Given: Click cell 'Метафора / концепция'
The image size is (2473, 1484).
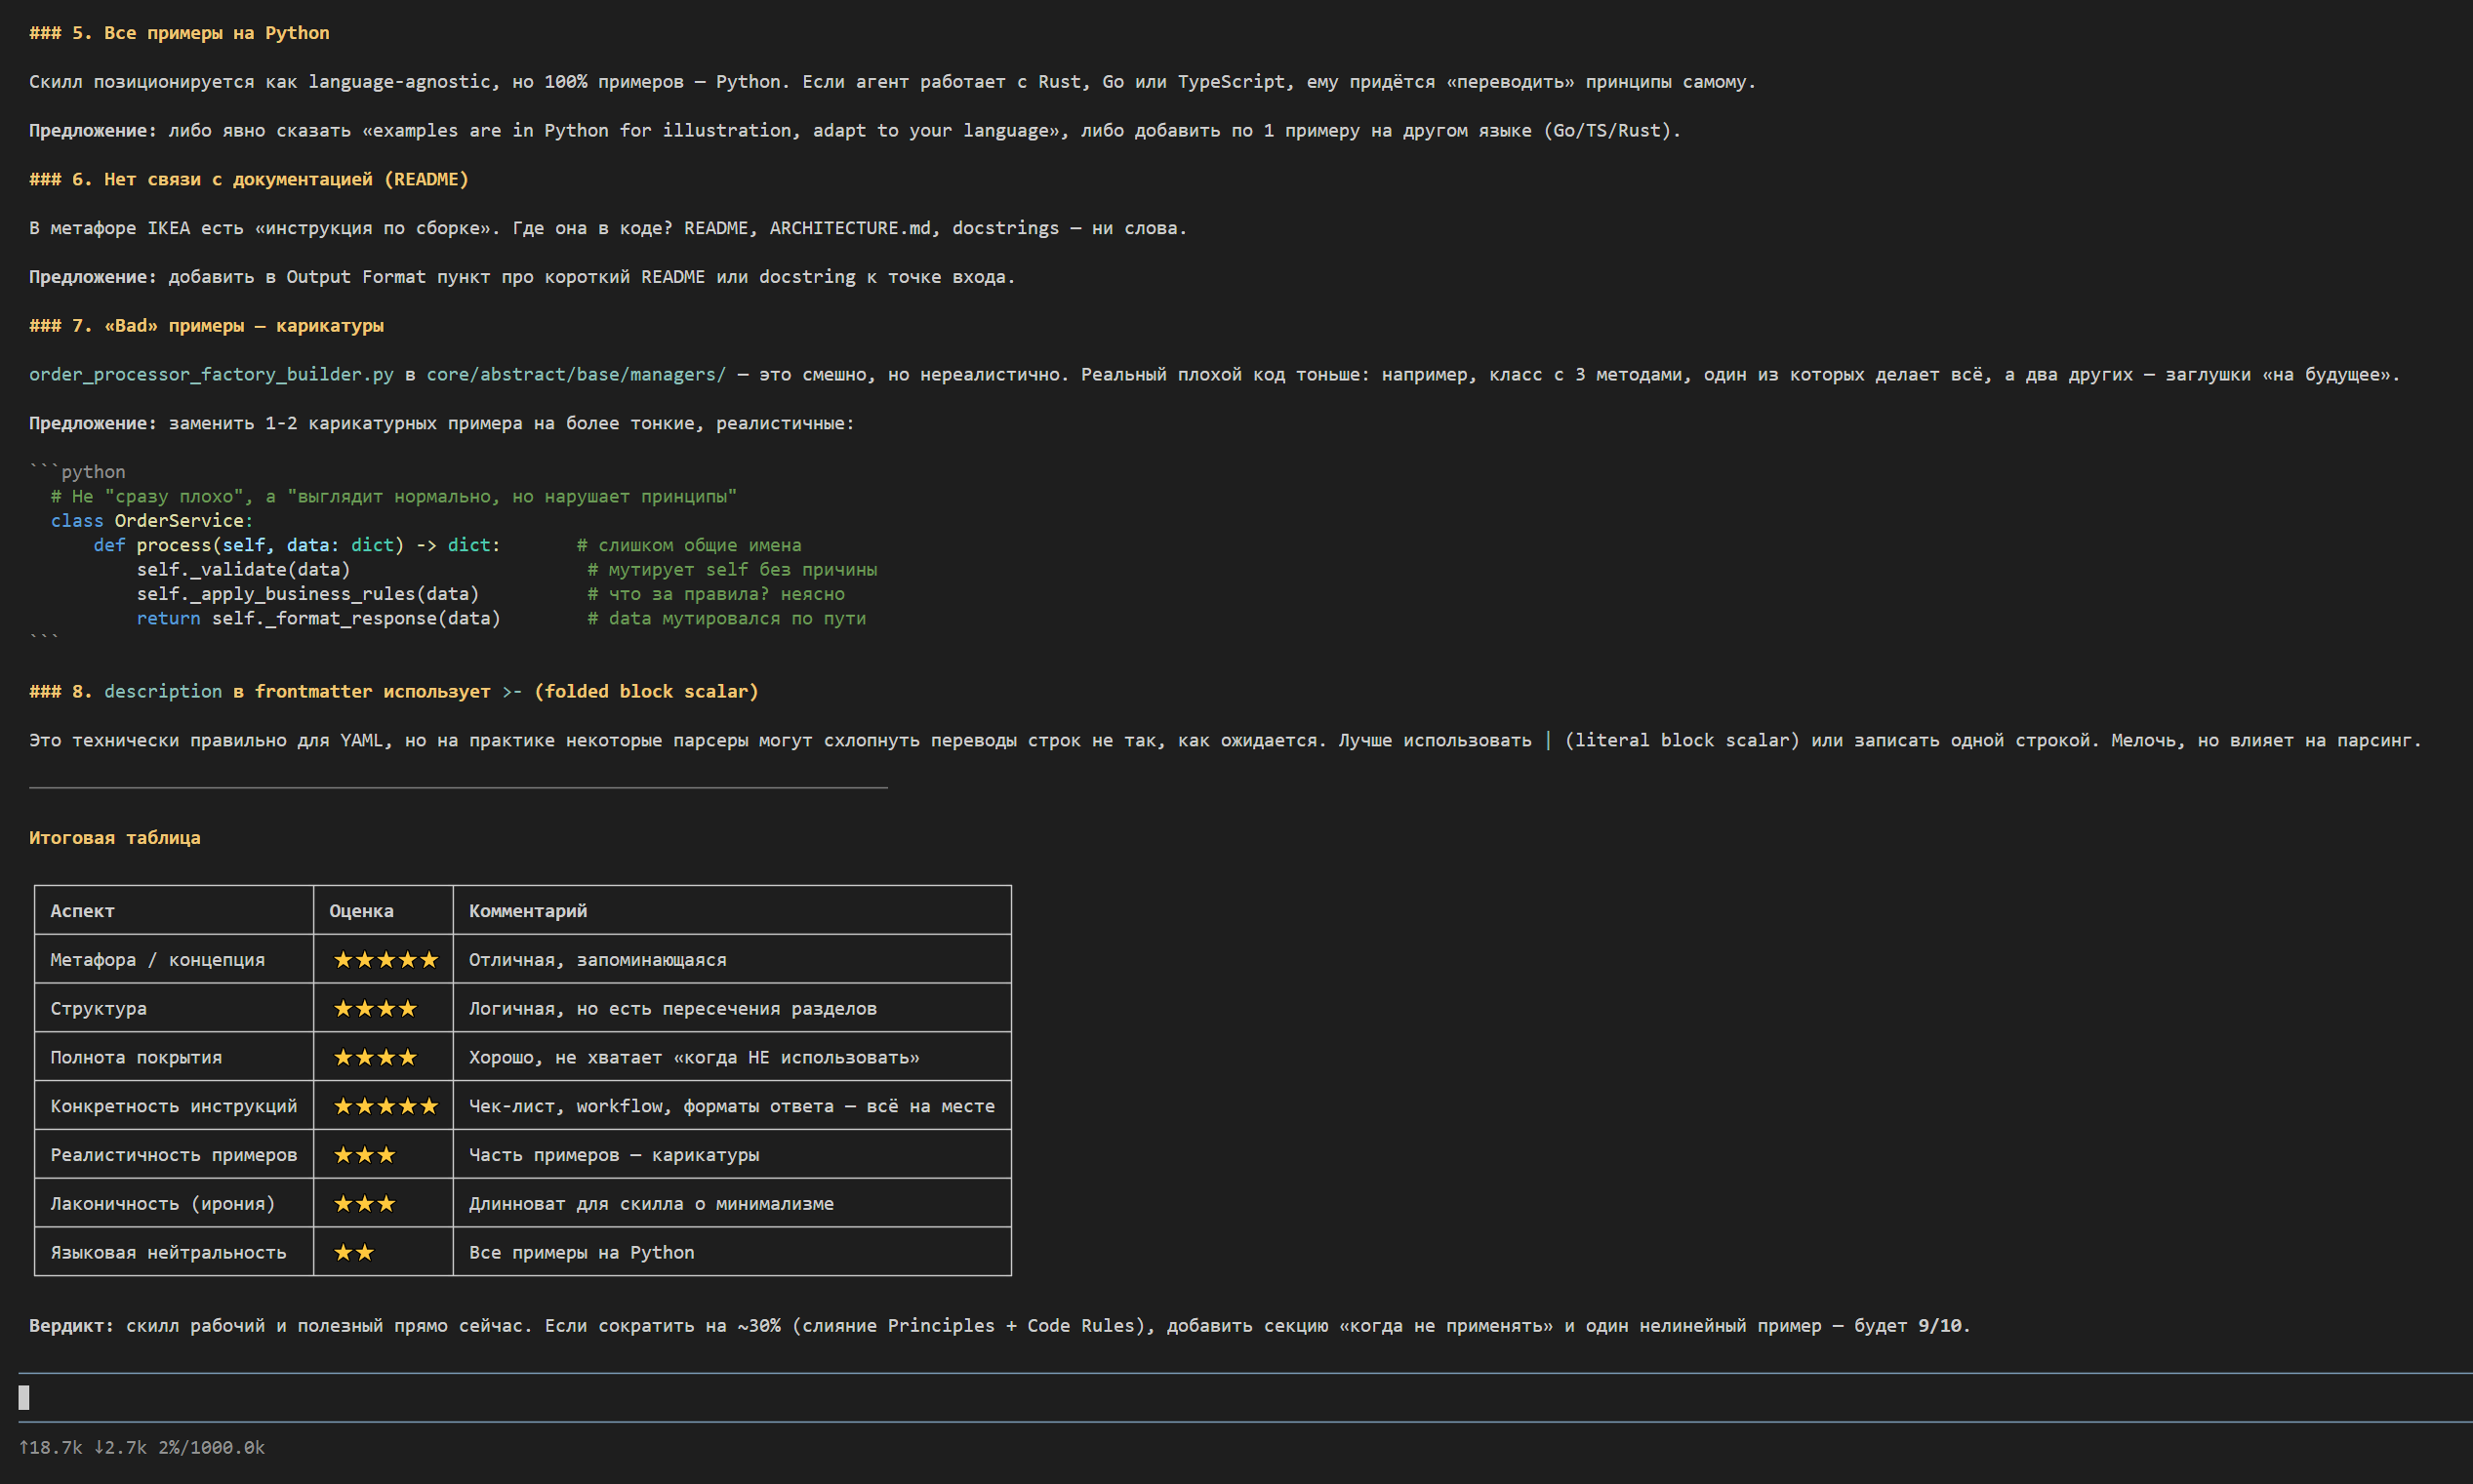Looking at the screenshot, I should 157,960.
